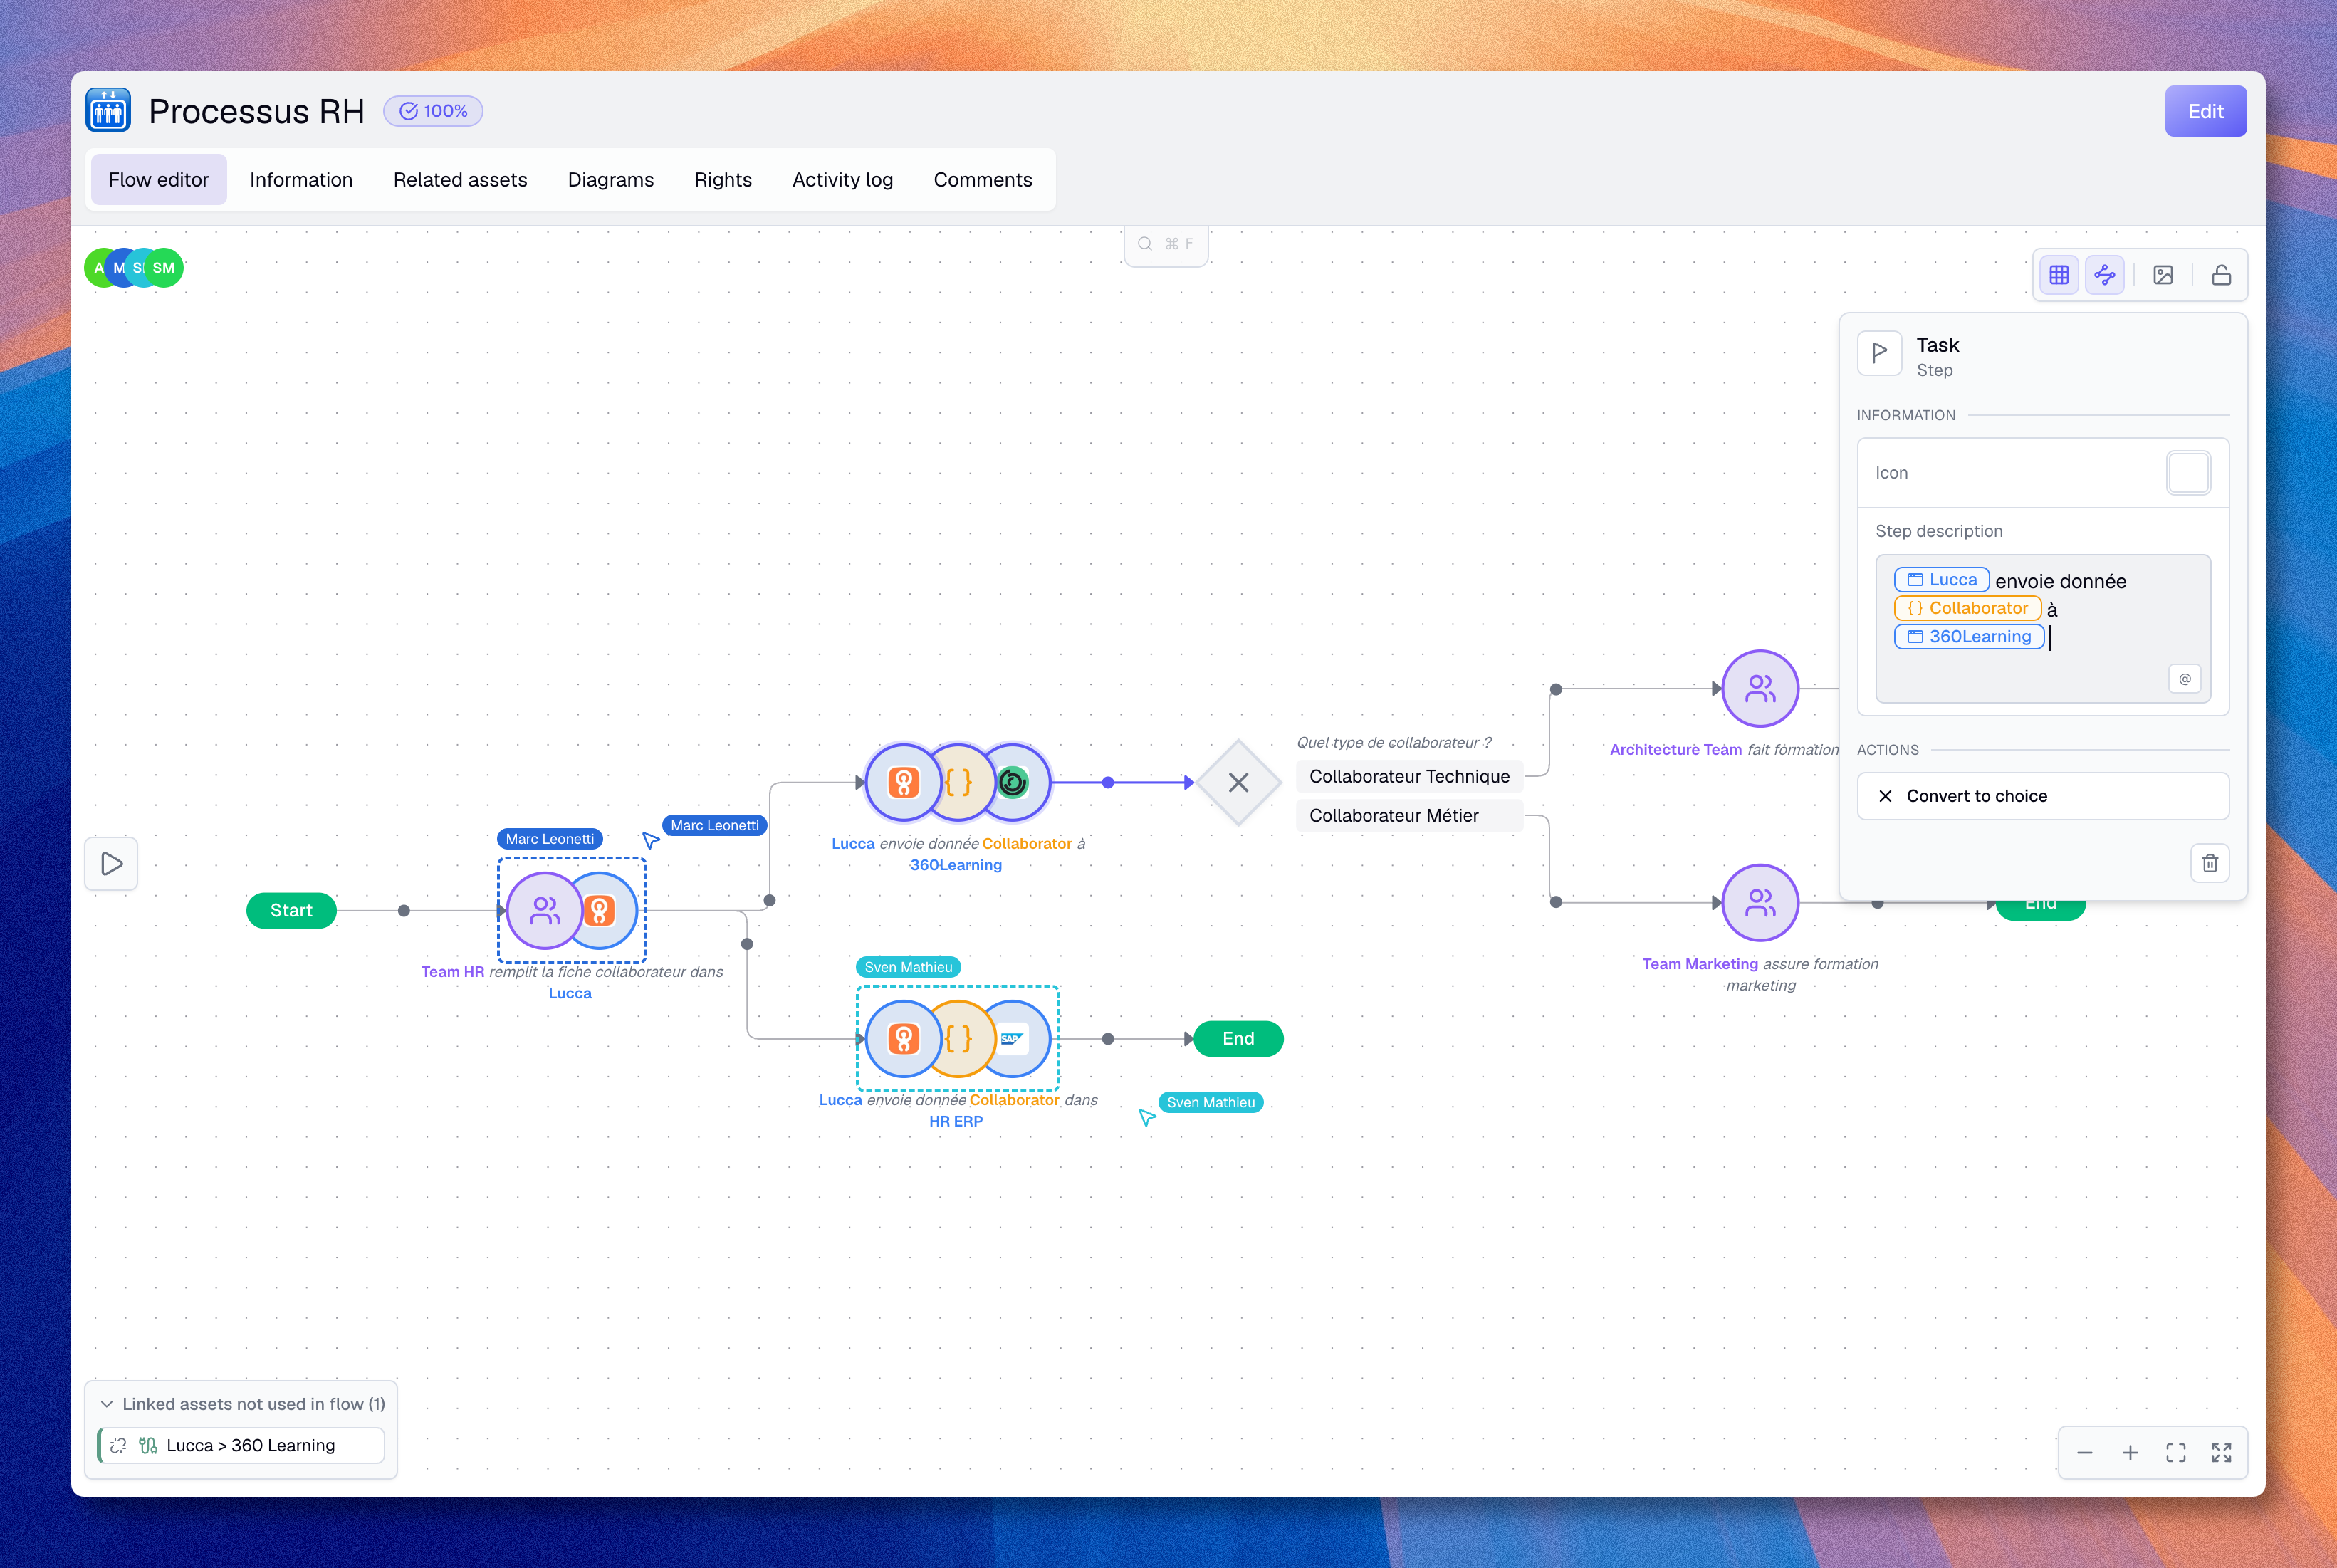Screen dimensions: 2337x1568
Task: Click Lucca icon in 360Learning step
Action: [903, 783]
